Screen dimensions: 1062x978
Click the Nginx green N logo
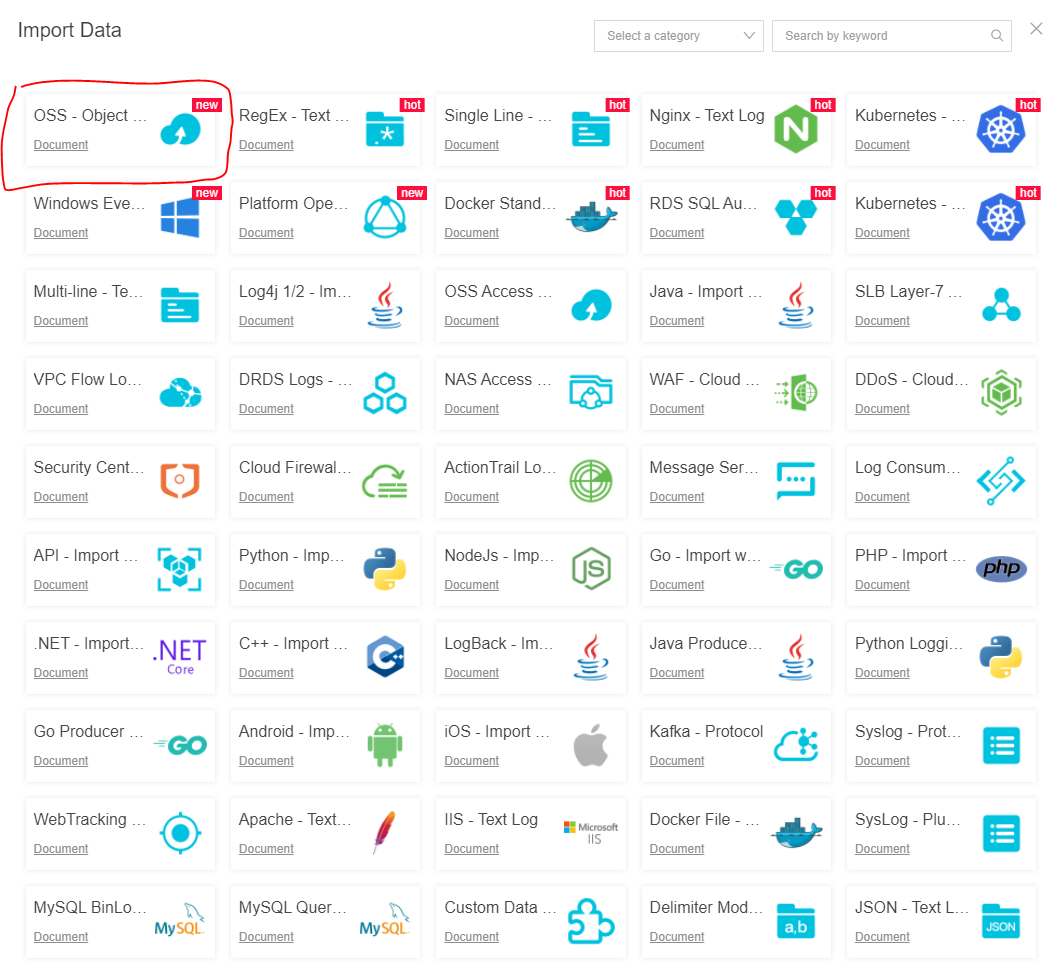click(x=796, y=129)
